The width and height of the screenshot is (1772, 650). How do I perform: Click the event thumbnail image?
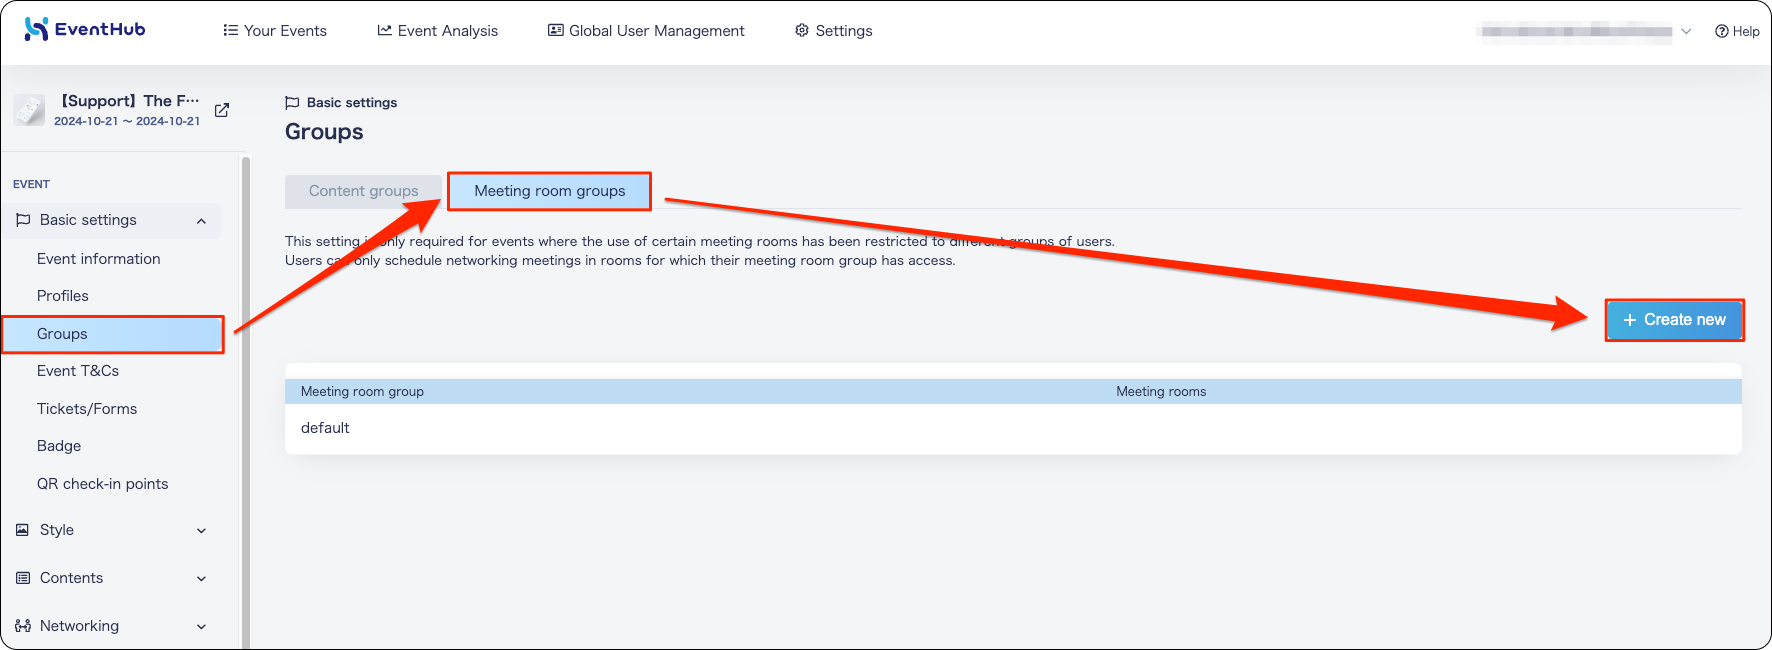pyautogui.click(x=29, y=110)
